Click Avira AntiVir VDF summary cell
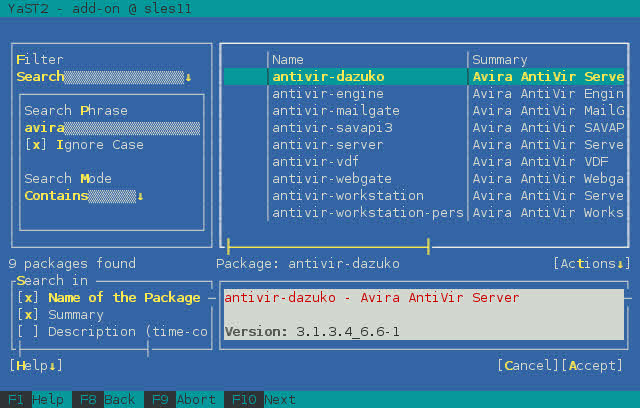Image resolution: width=640 pixels, height=408 pixels. coord(540,162)
